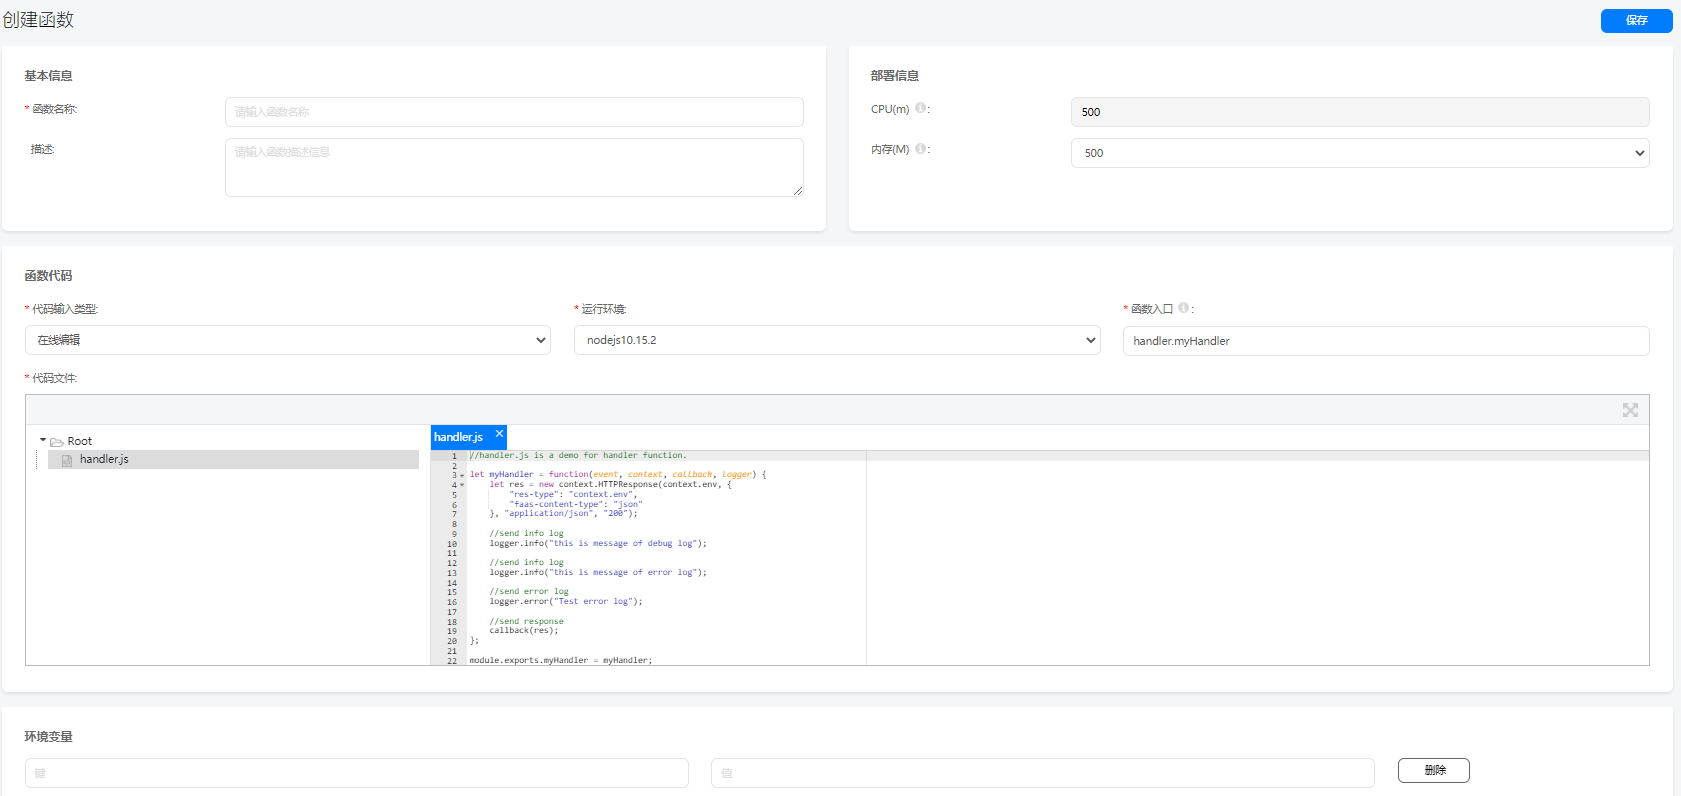Click the handler.myHandler entry input

(x=1386, y=341)
